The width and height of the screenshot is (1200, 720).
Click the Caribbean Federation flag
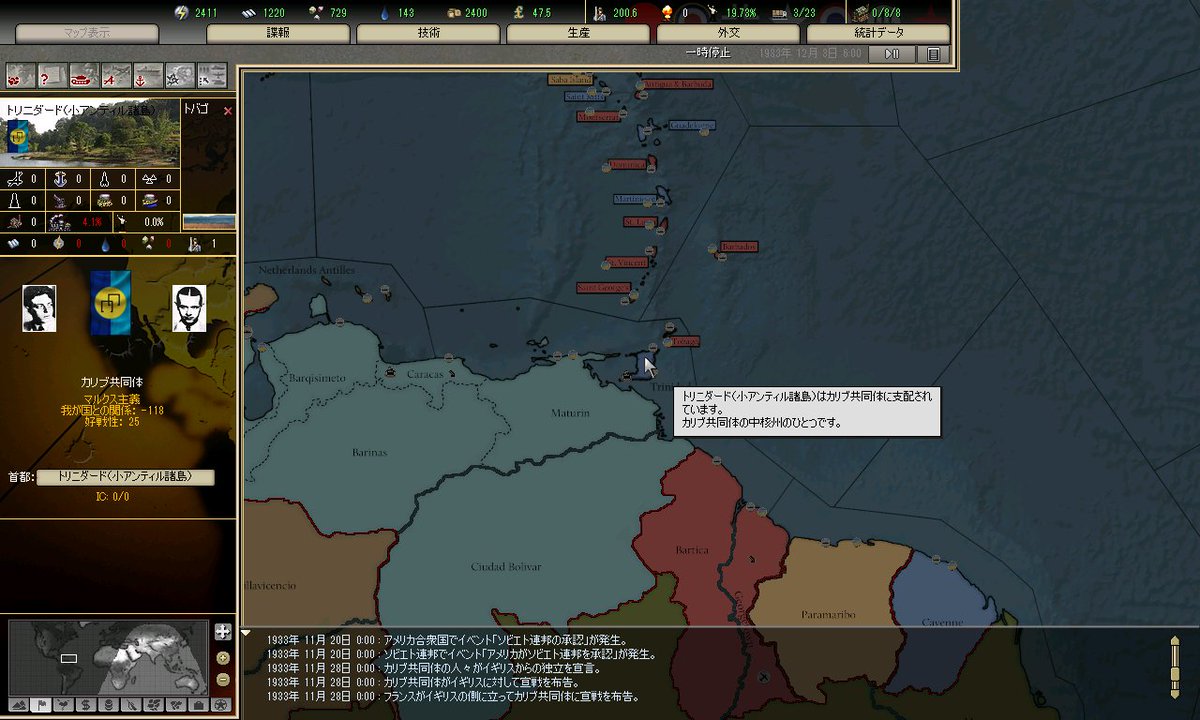[111, 304]
